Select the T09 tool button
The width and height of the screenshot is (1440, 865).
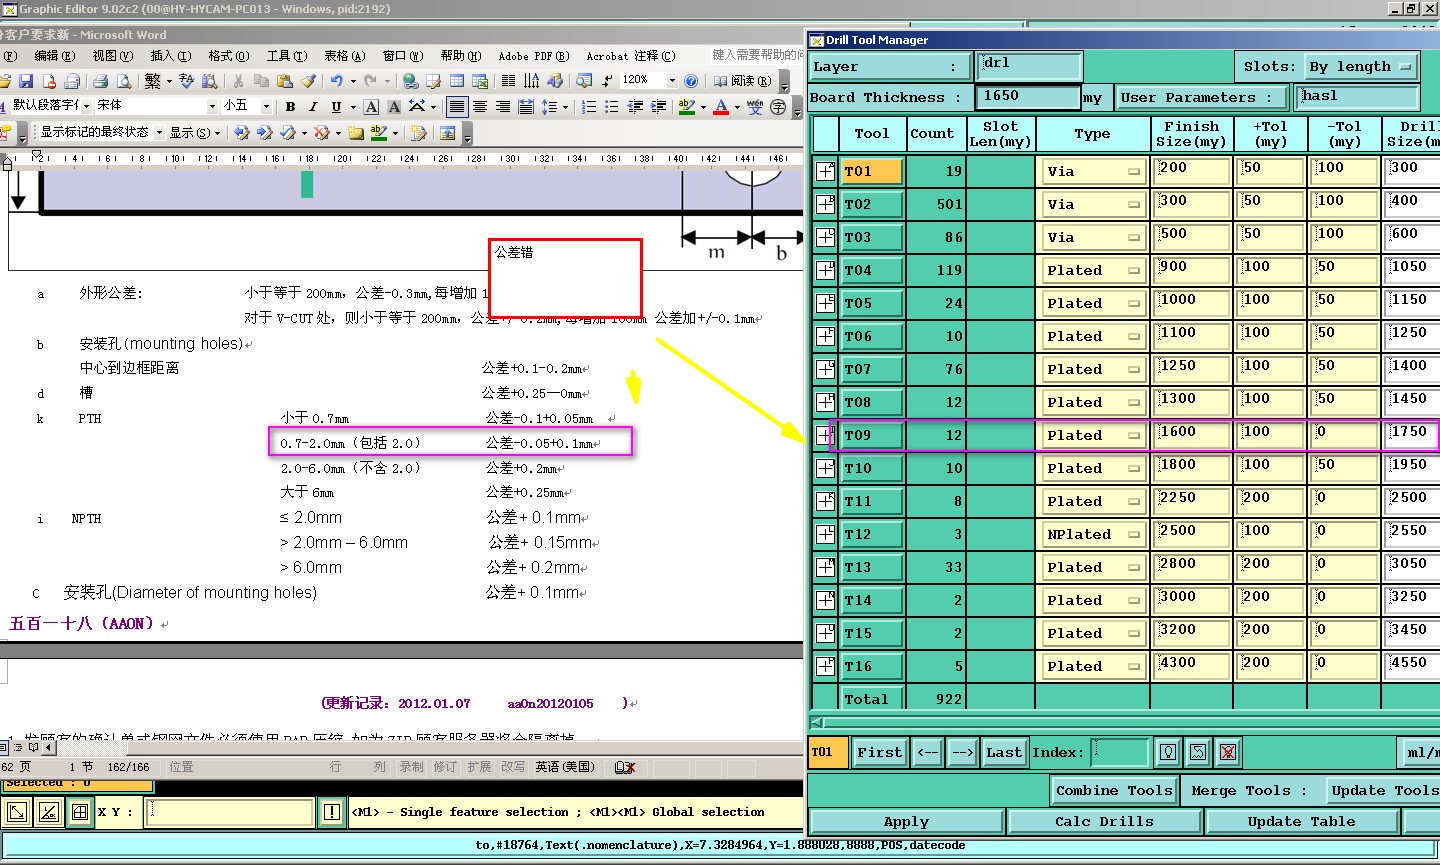871,435
